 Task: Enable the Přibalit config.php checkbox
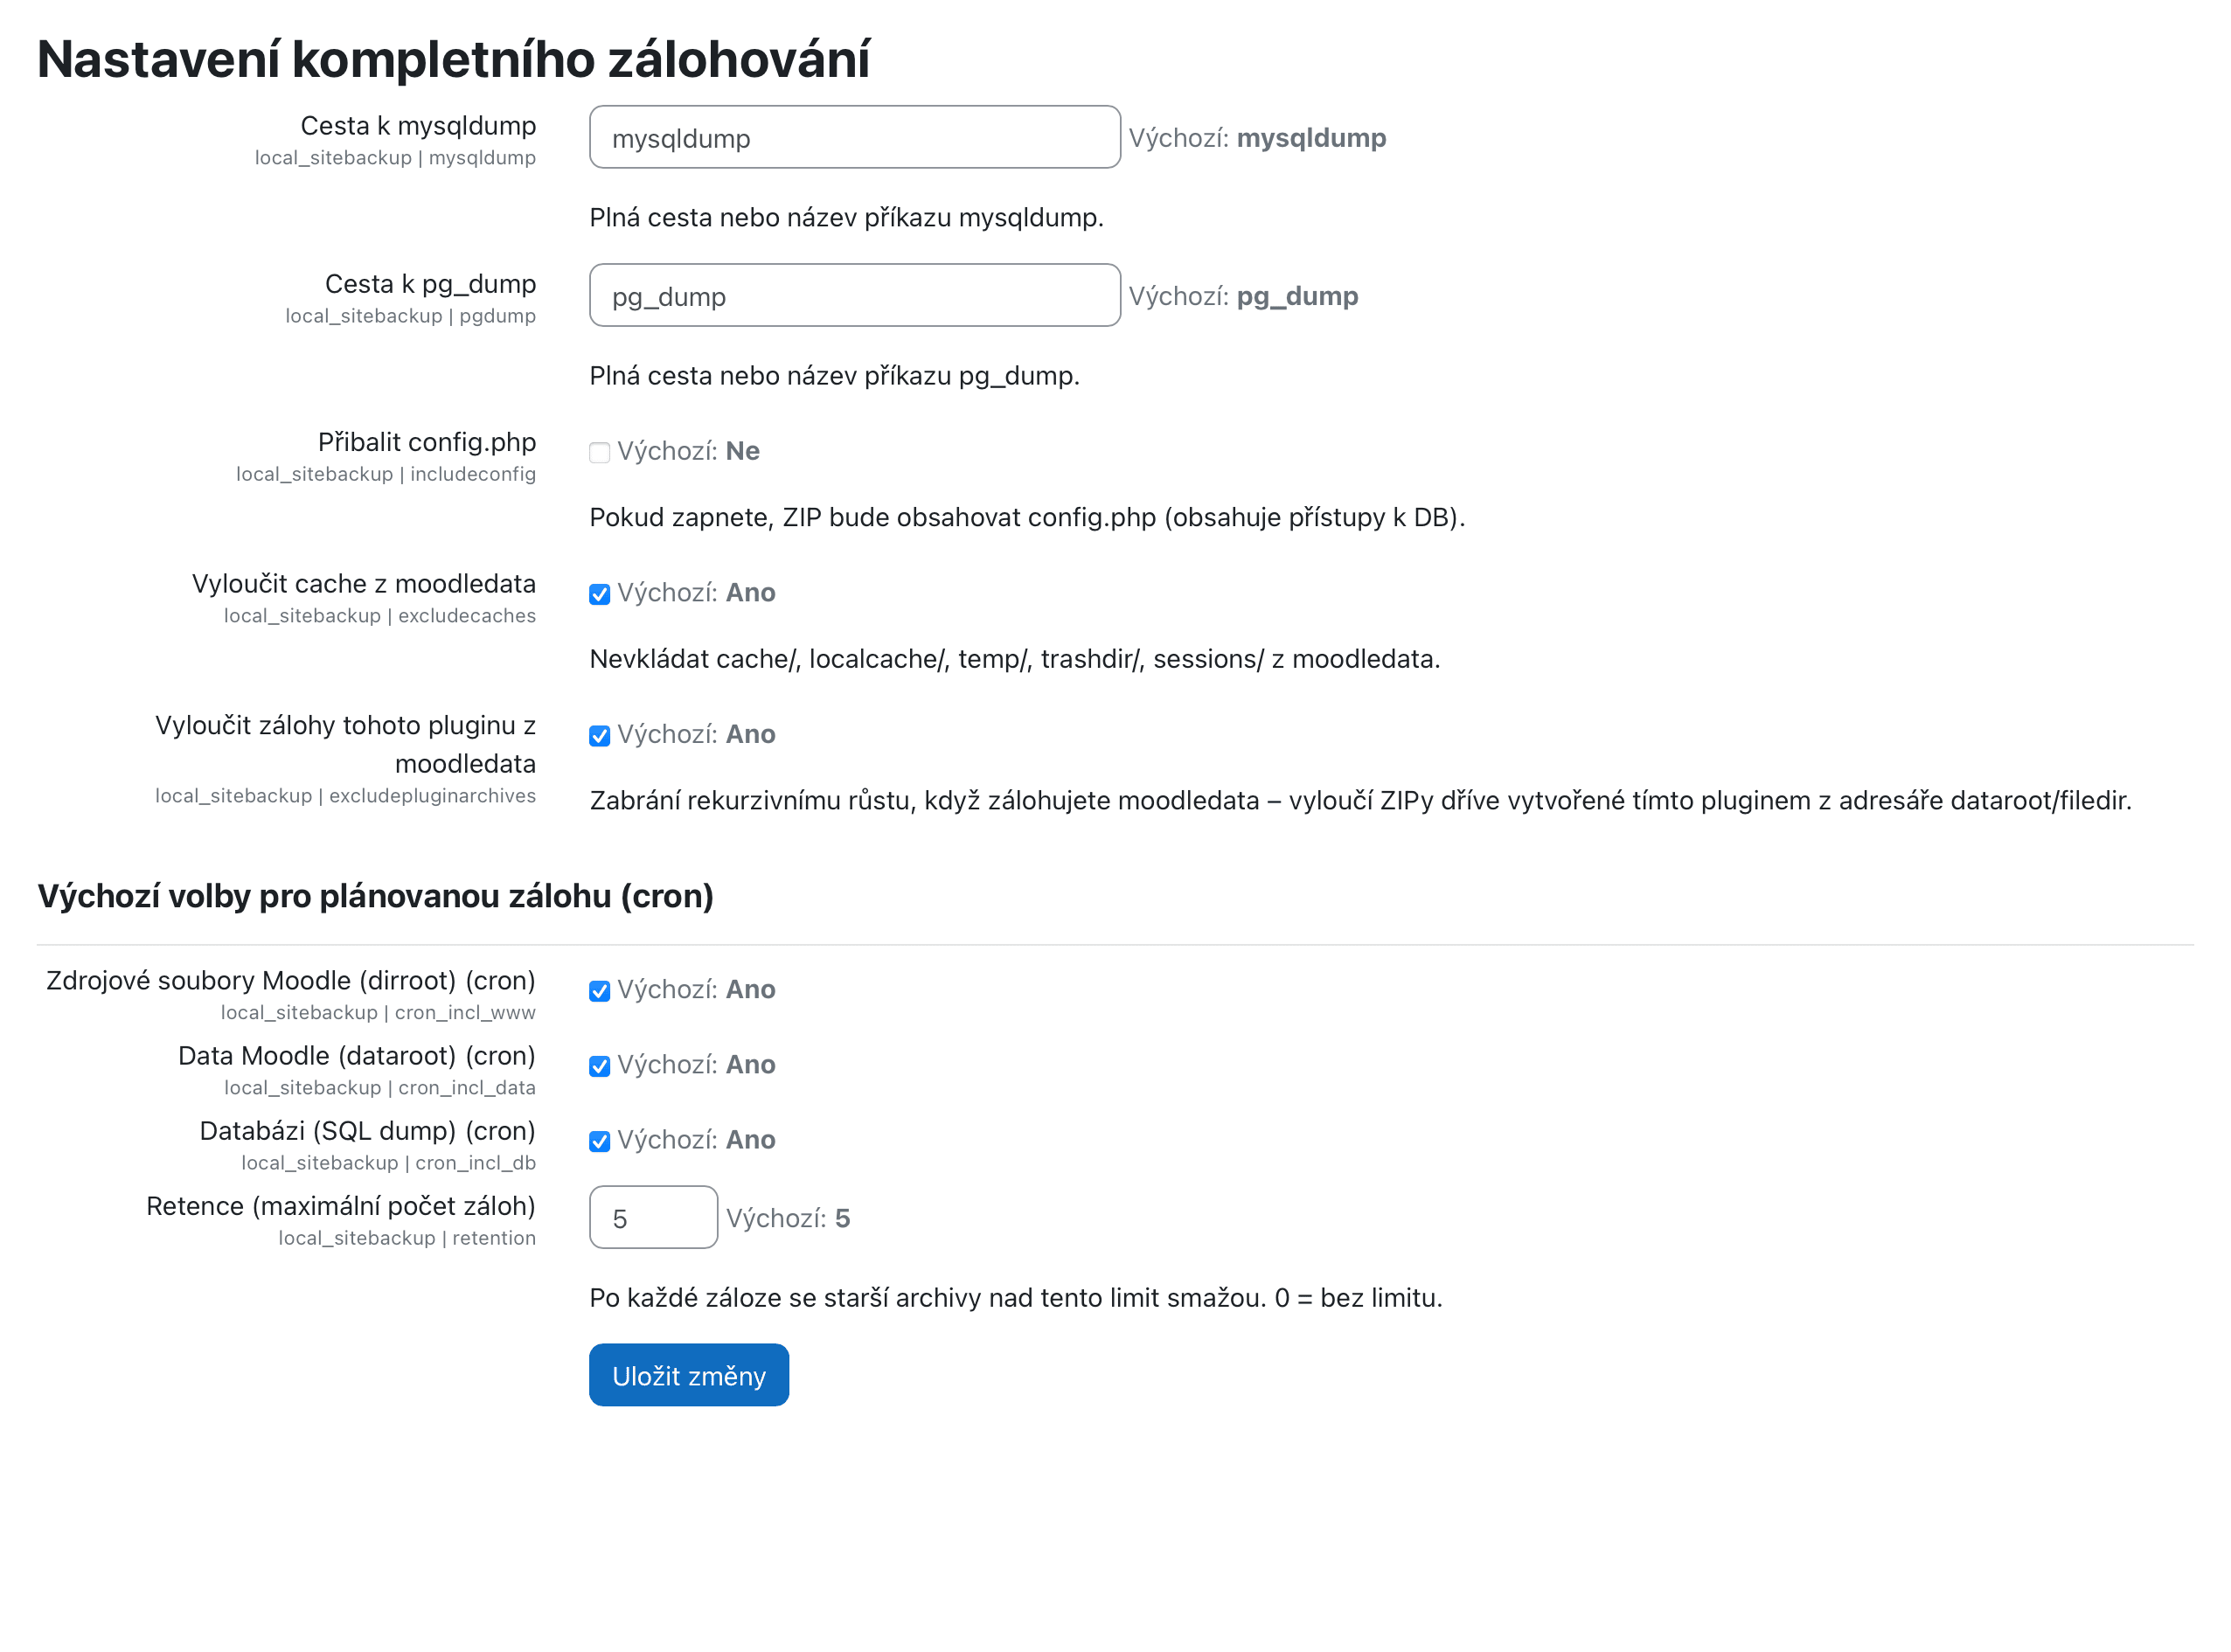(x=599, y=453)
